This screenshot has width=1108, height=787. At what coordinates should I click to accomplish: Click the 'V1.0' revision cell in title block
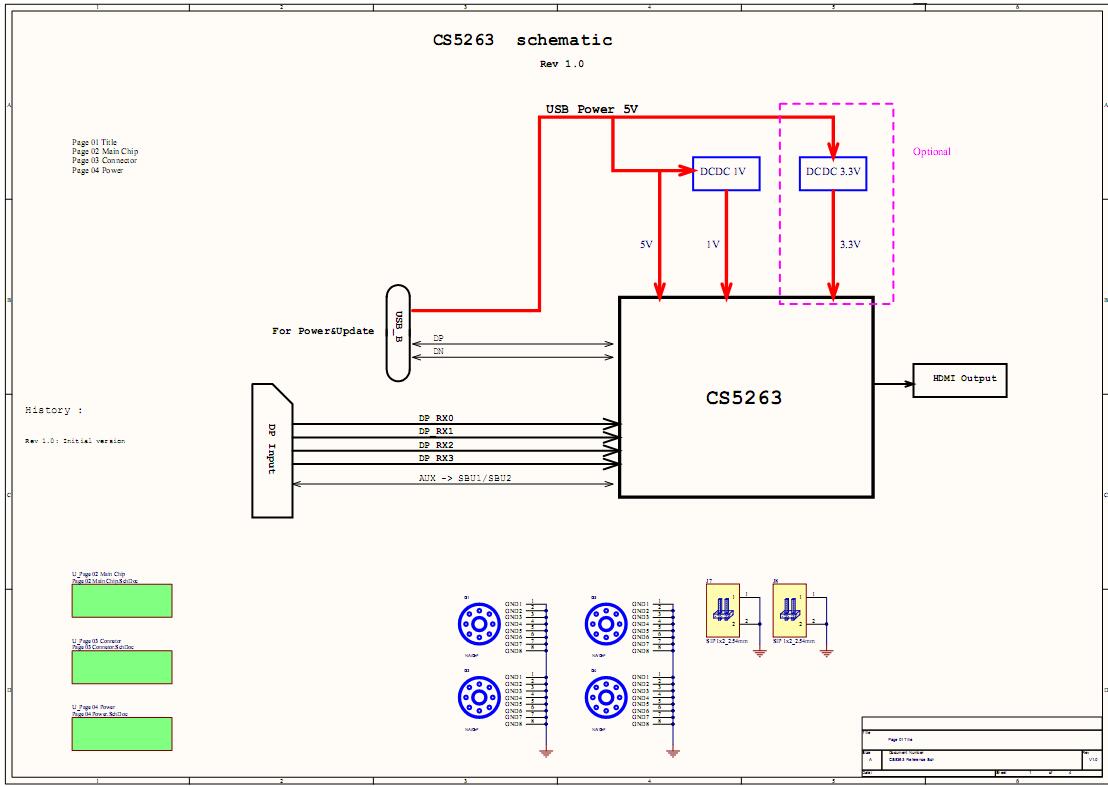coord(1092,759)
